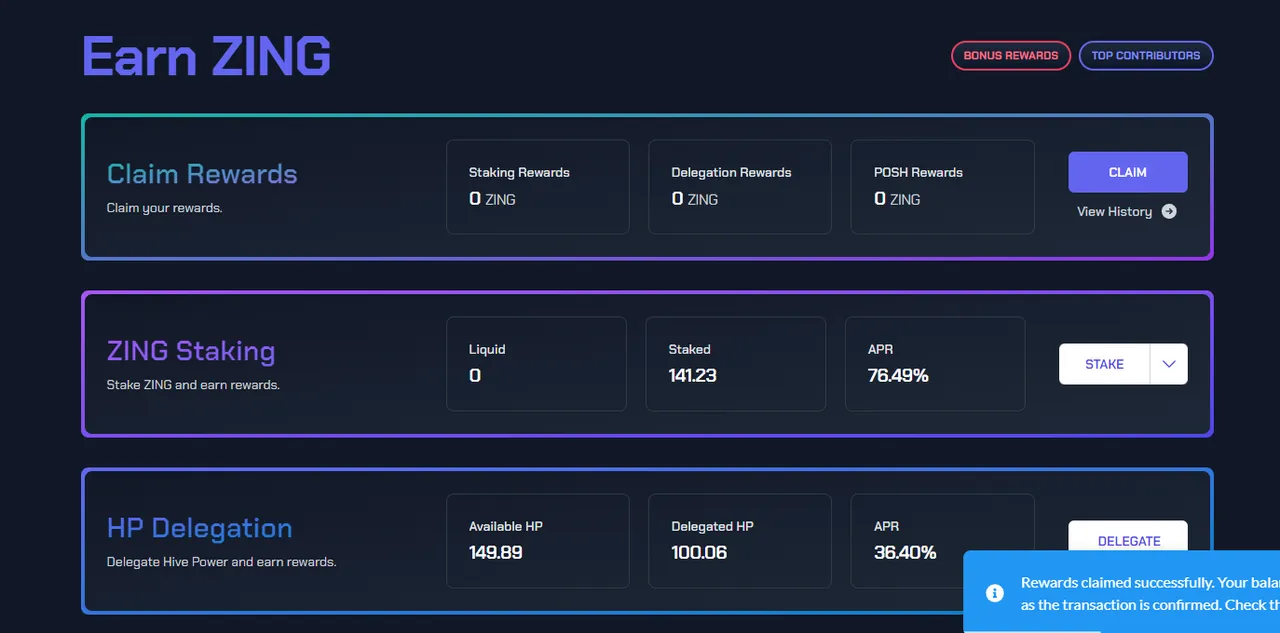Open the TOP CONTRIBUTORS page
The image size is (1280, 633).
[x=1146, y=56]
